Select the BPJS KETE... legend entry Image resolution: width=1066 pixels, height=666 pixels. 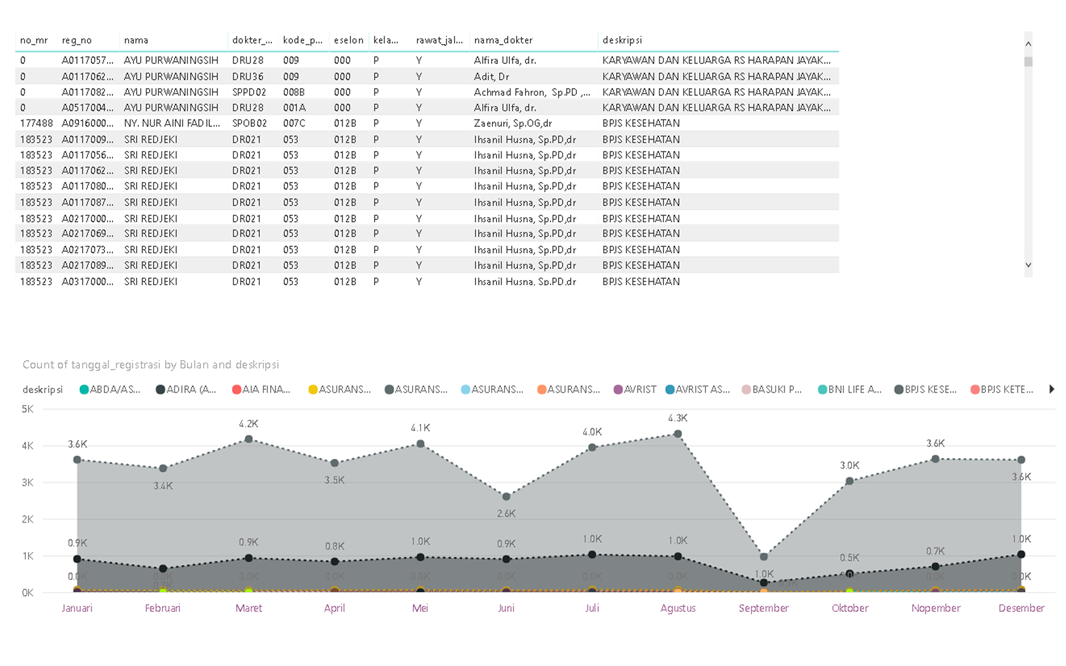(1001, 389)
